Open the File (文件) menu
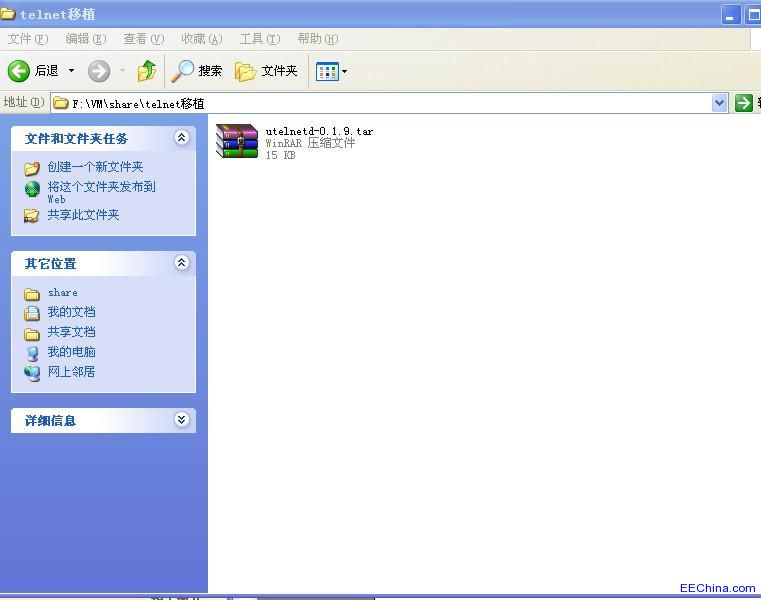The height and width of the screenshot is (600, 761). [x=27, y=39]
